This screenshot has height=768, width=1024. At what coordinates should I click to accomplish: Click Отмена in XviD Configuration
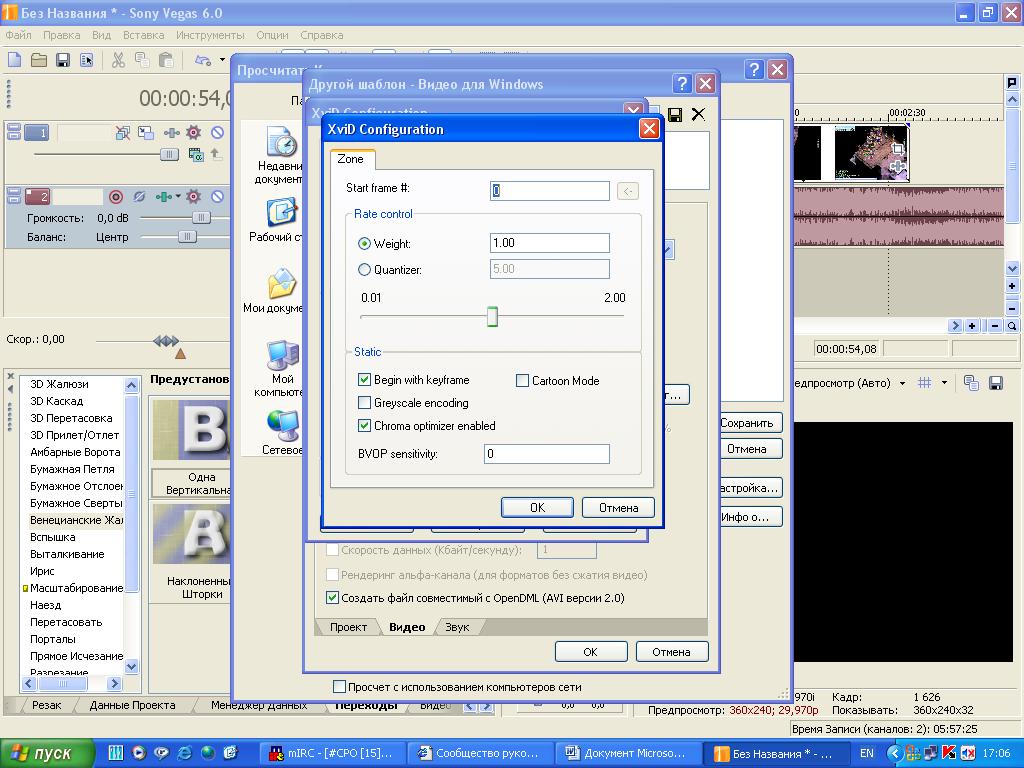(x=618, y=507)
